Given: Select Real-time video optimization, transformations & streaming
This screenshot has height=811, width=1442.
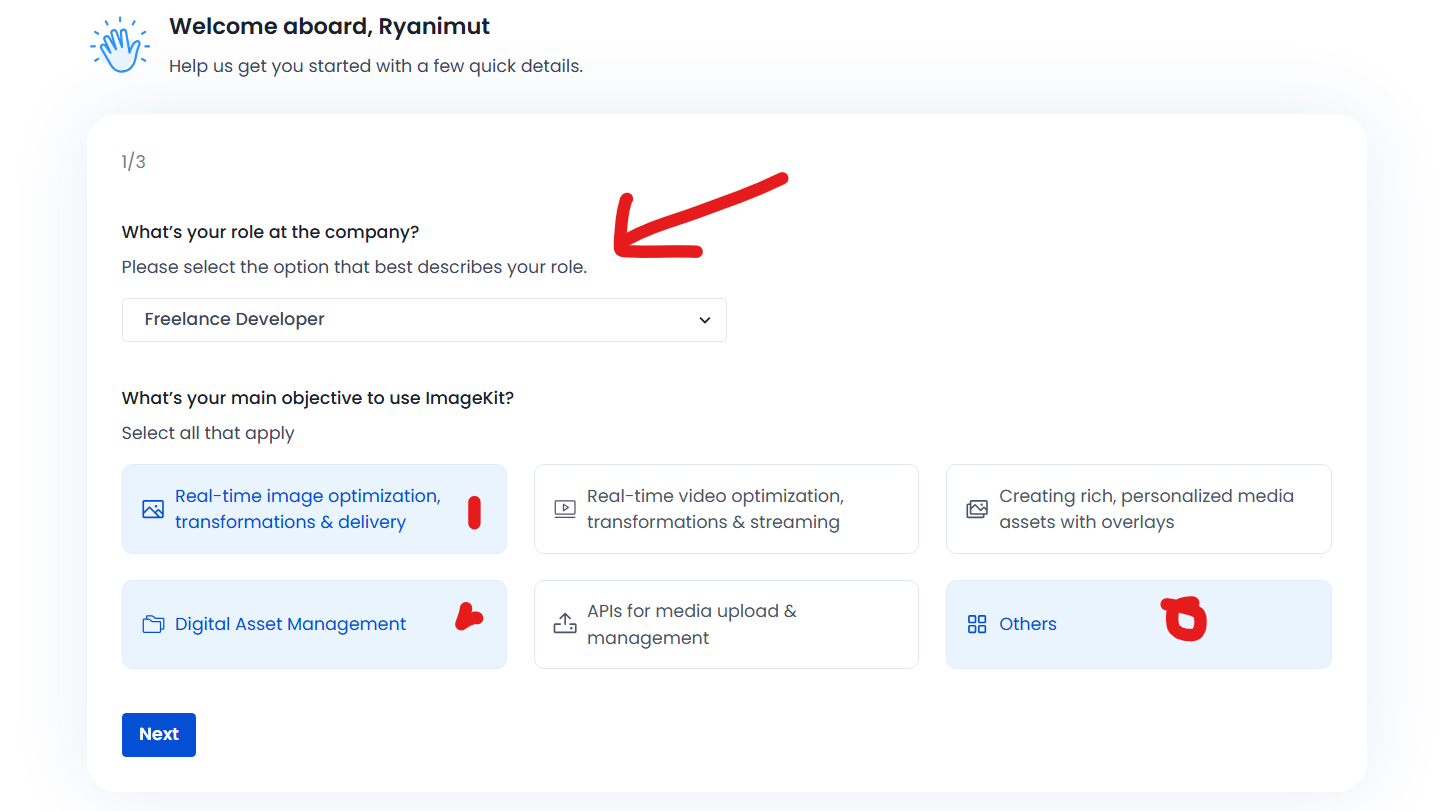Looking at the screenshot, I should click(715, 509).
